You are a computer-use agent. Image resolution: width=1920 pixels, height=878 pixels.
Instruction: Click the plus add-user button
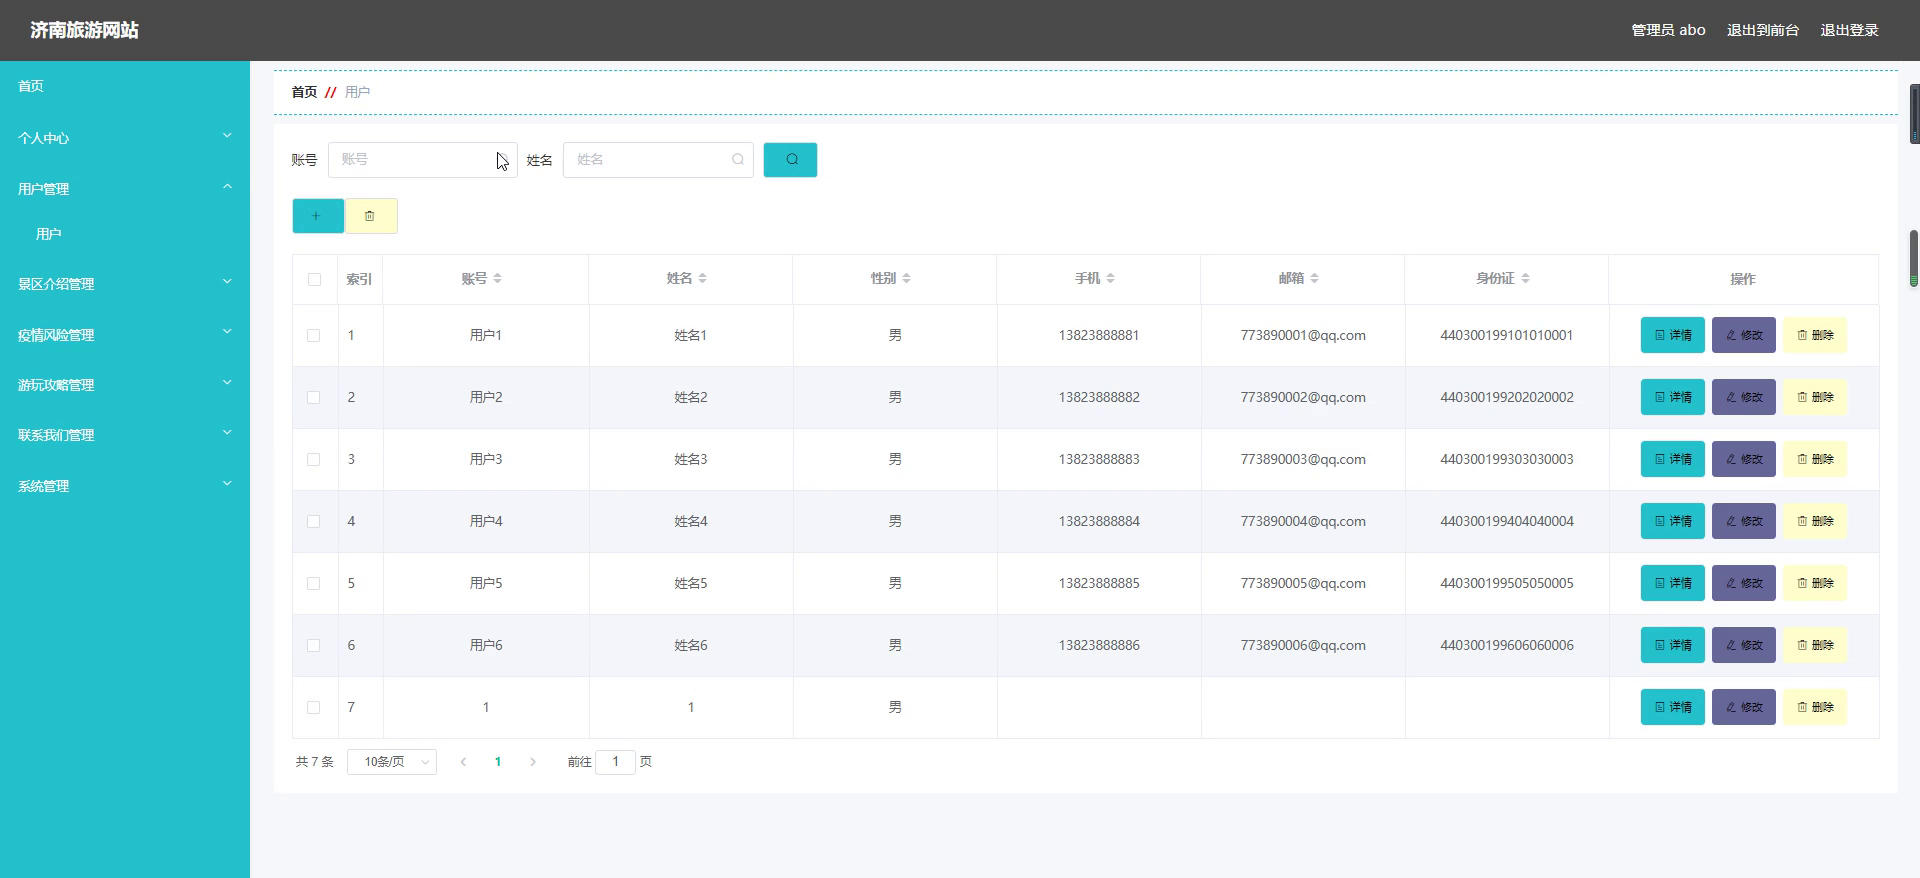(x=318, y=216)
